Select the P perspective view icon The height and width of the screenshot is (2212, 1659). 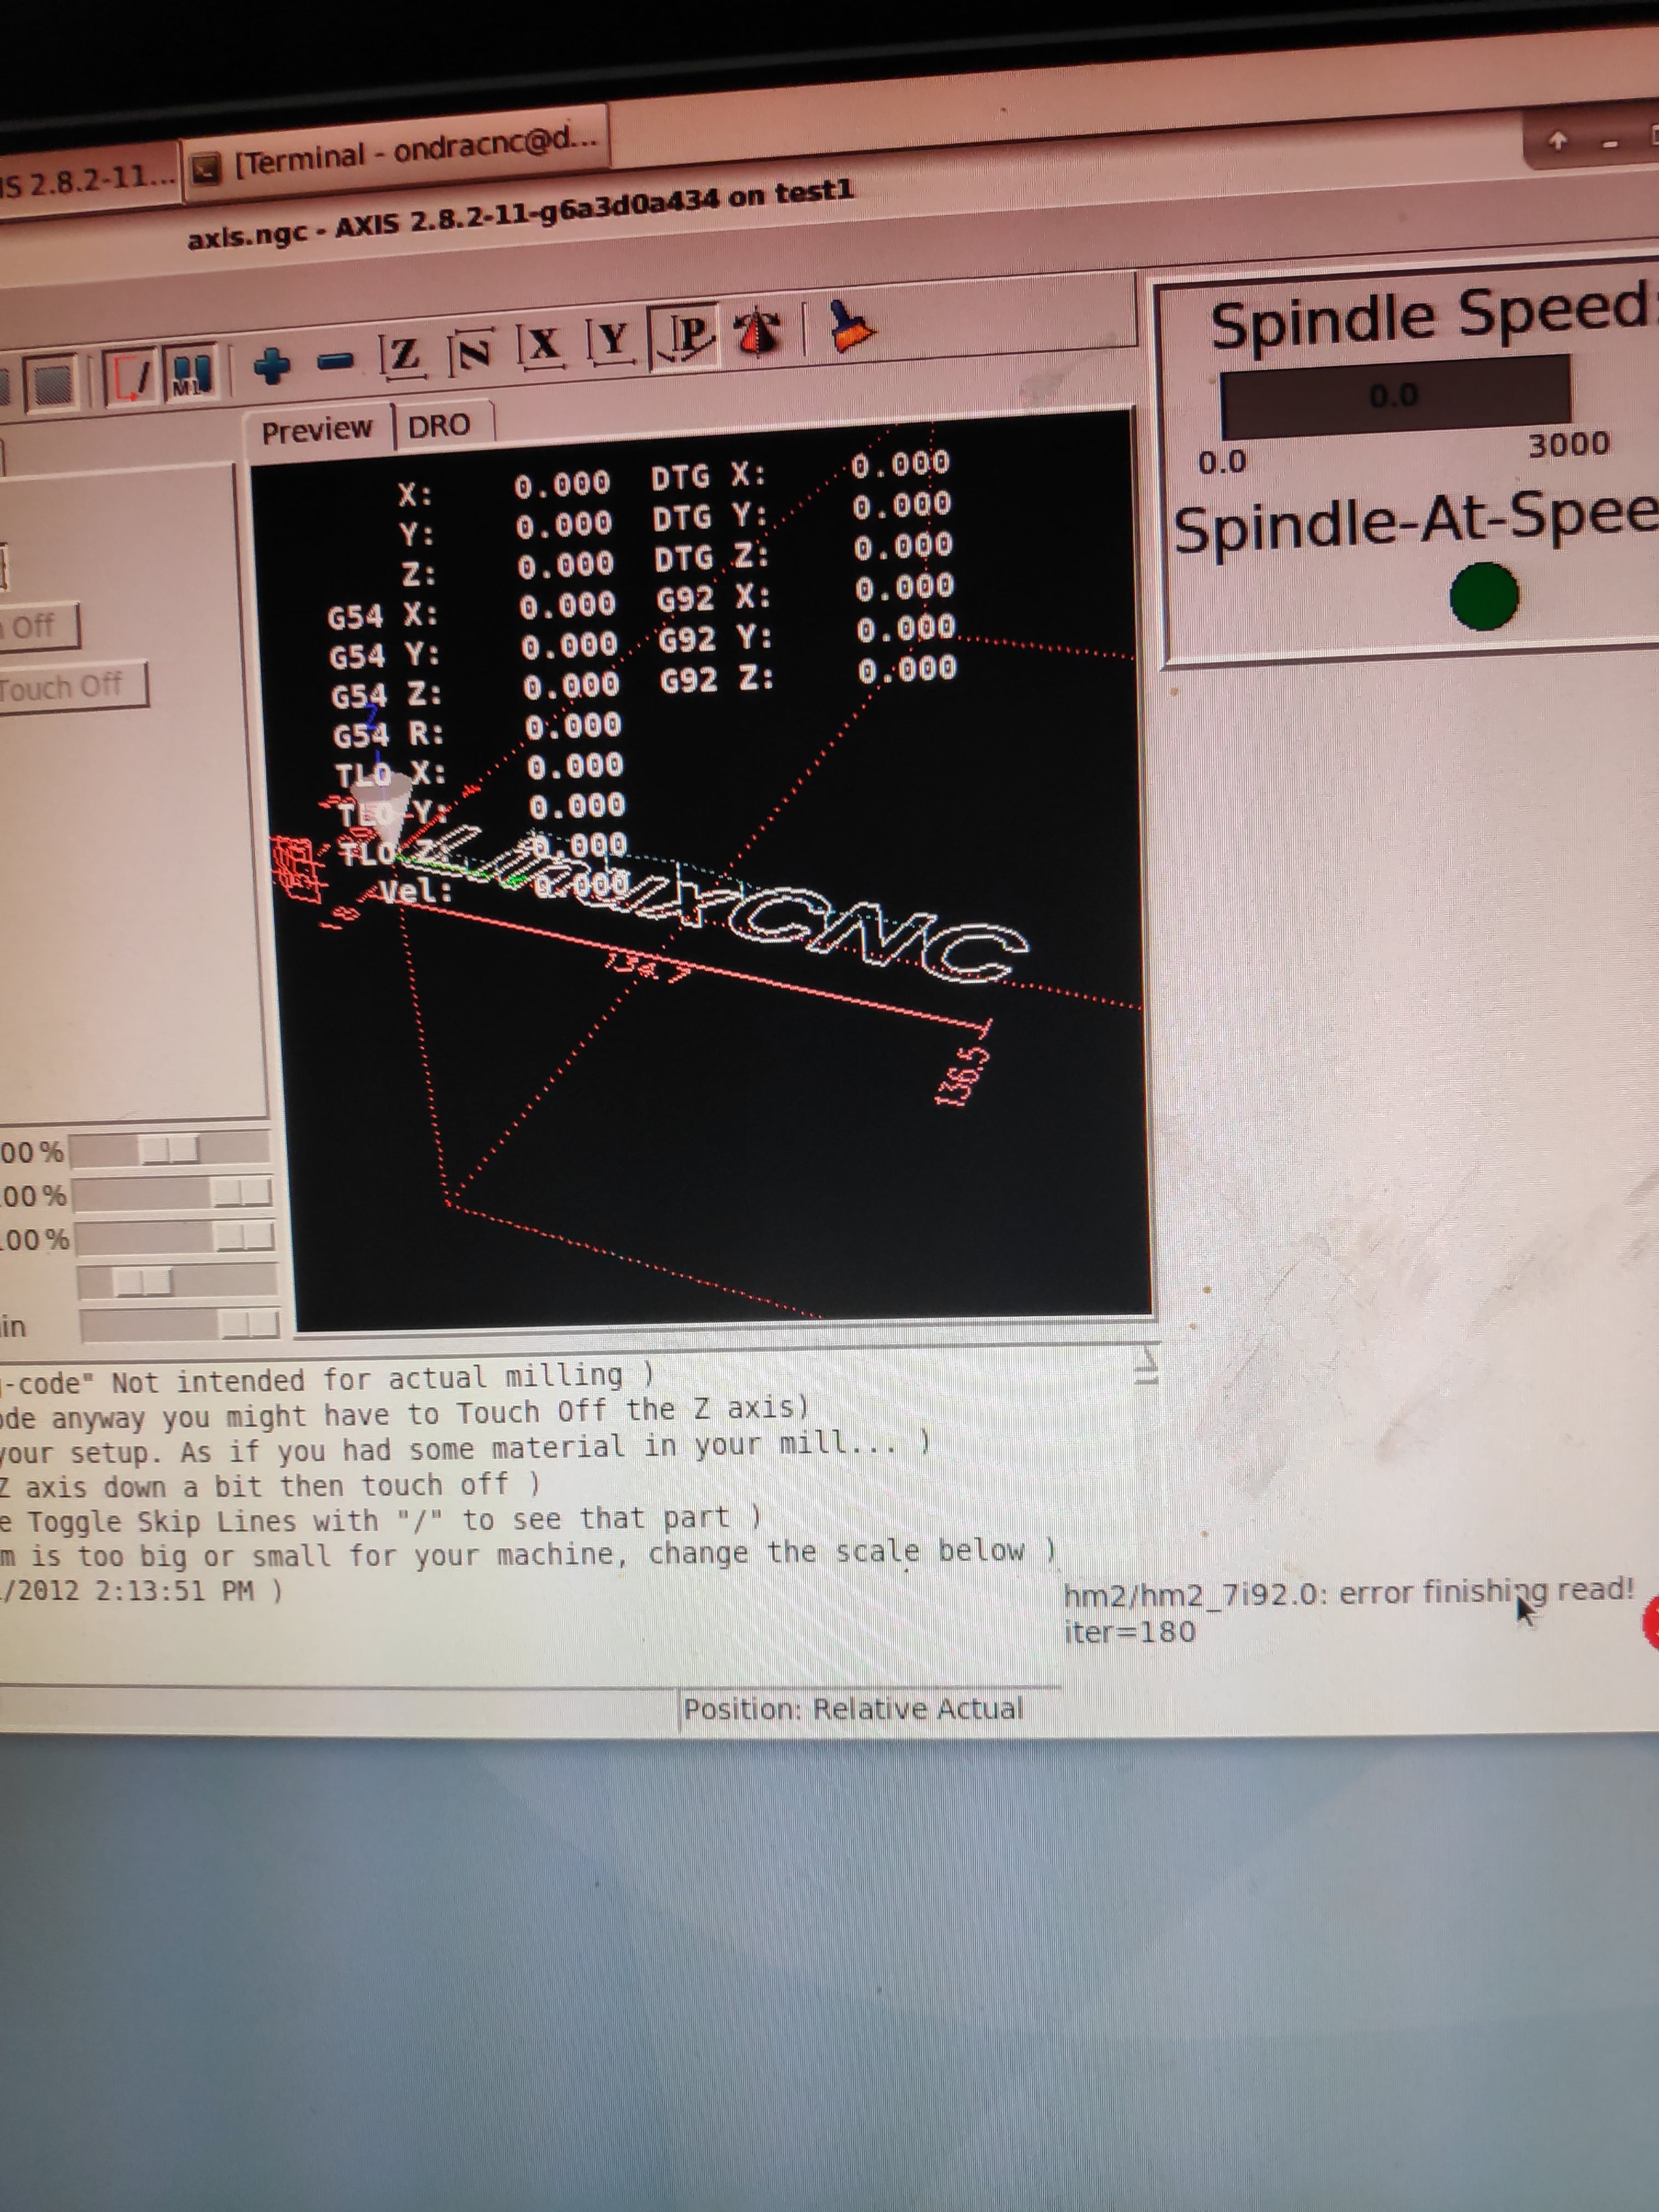[x=686, y=337]
